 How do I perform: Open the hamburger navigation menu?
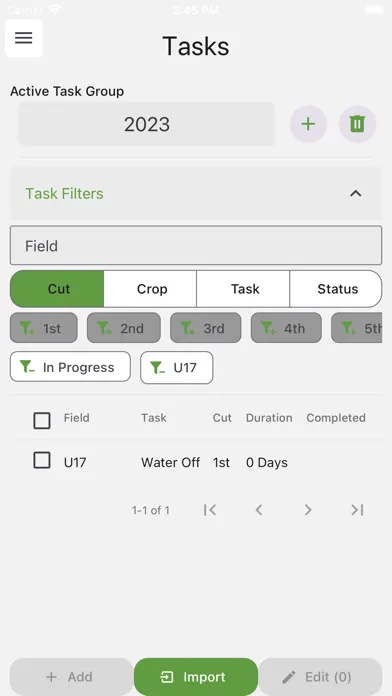(x=24, y=38)
